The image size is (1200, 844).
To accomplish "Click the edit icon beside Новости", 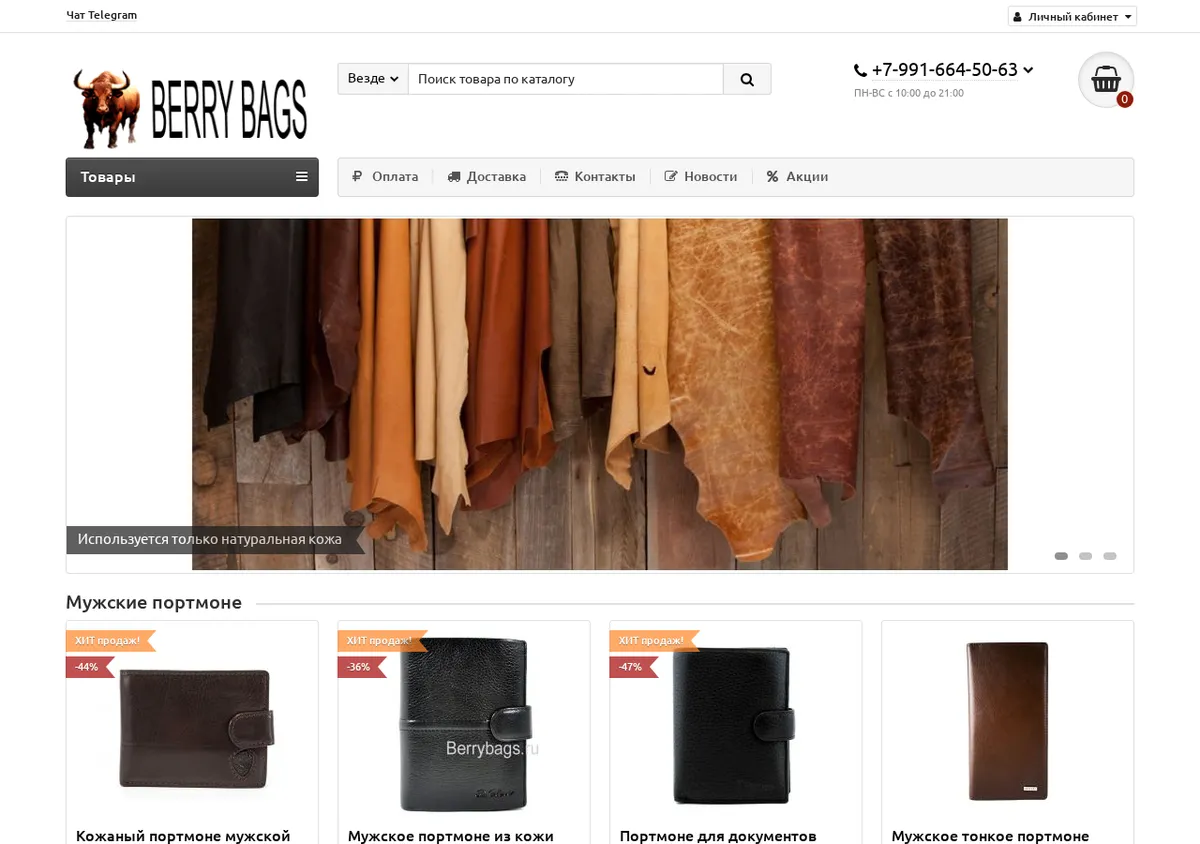I will point(671,177).
